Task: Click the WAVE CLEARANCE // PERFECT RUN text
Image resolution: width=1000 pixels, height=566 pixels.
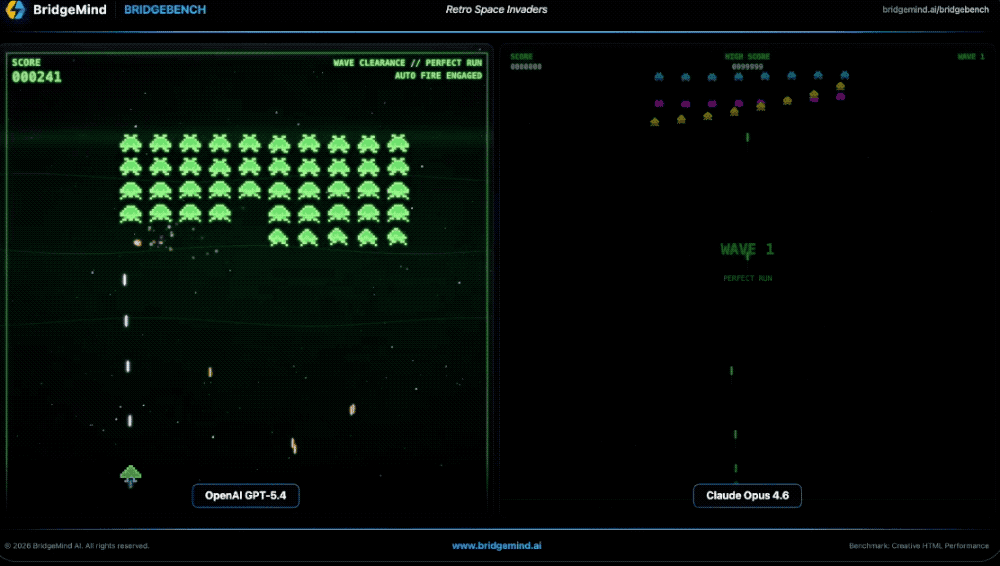Action: pos(408,63)
